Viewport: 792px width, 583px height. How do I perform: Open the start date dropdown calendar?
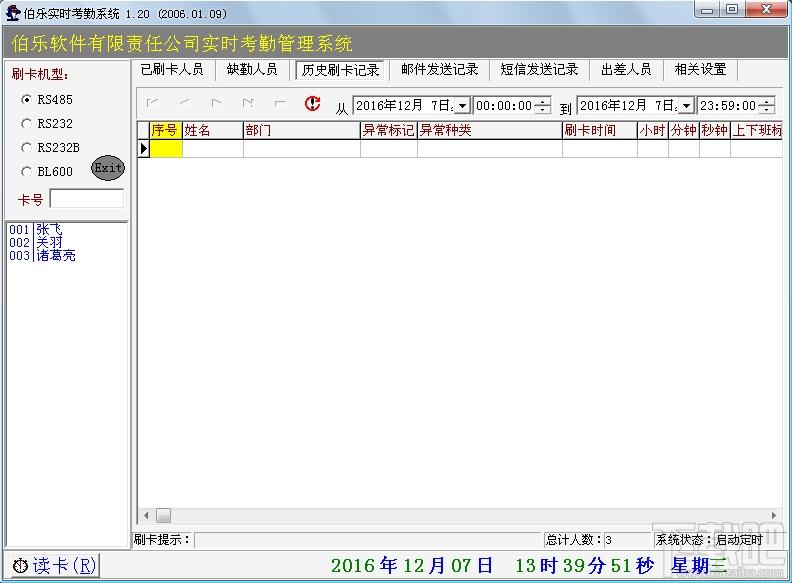tap(462, 106)
